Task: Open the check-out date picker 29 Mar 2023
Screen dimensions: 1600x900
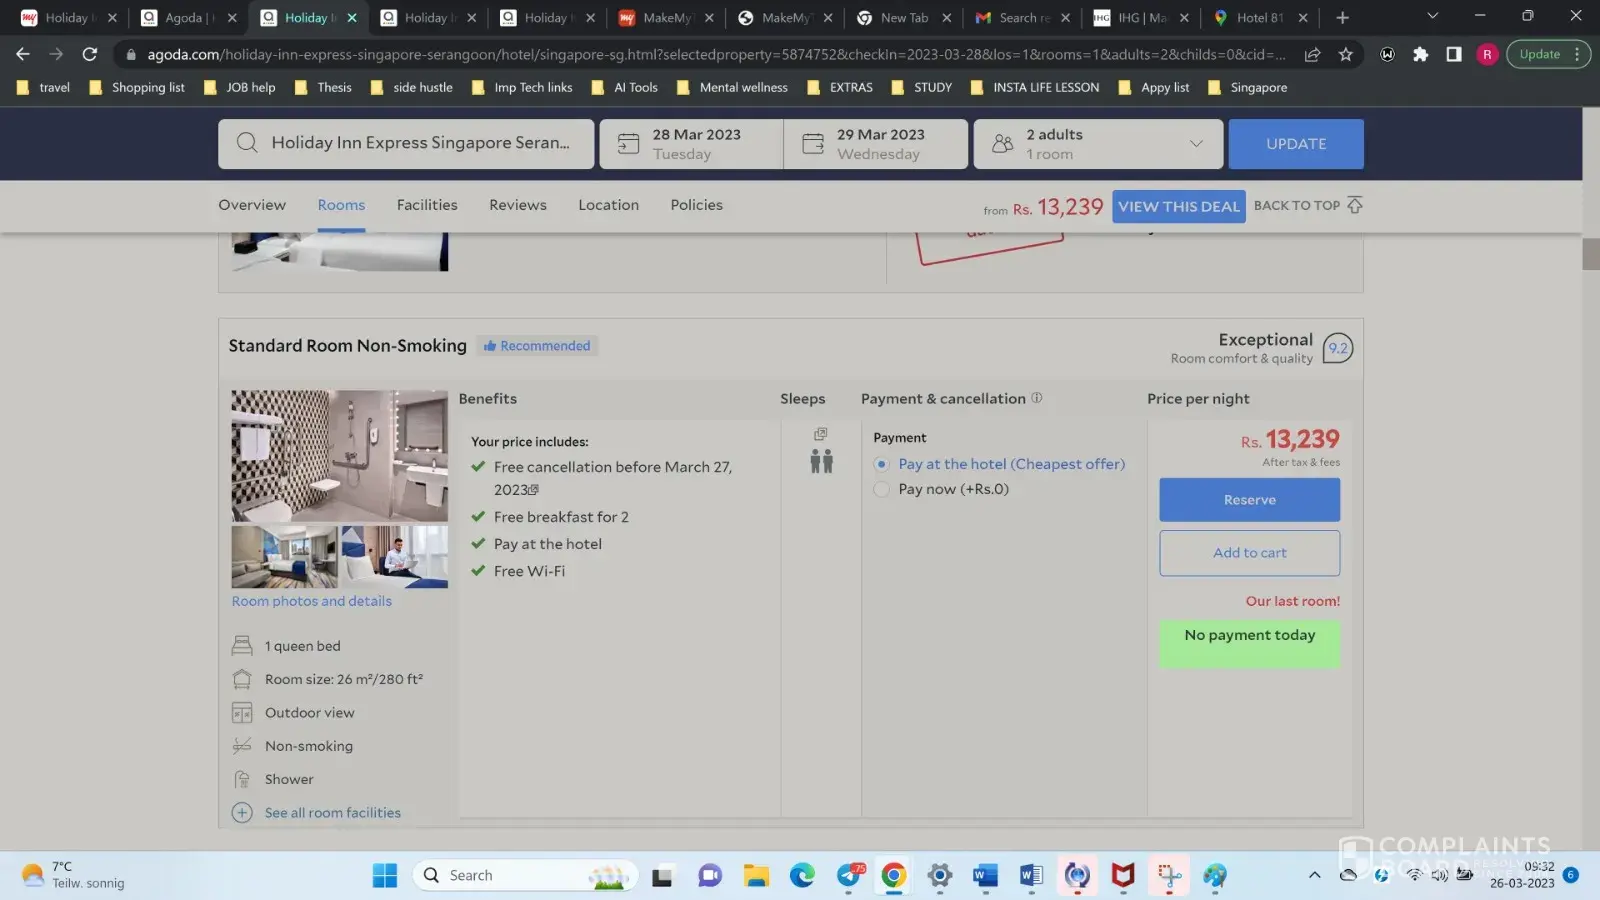Action: [876, 144]
